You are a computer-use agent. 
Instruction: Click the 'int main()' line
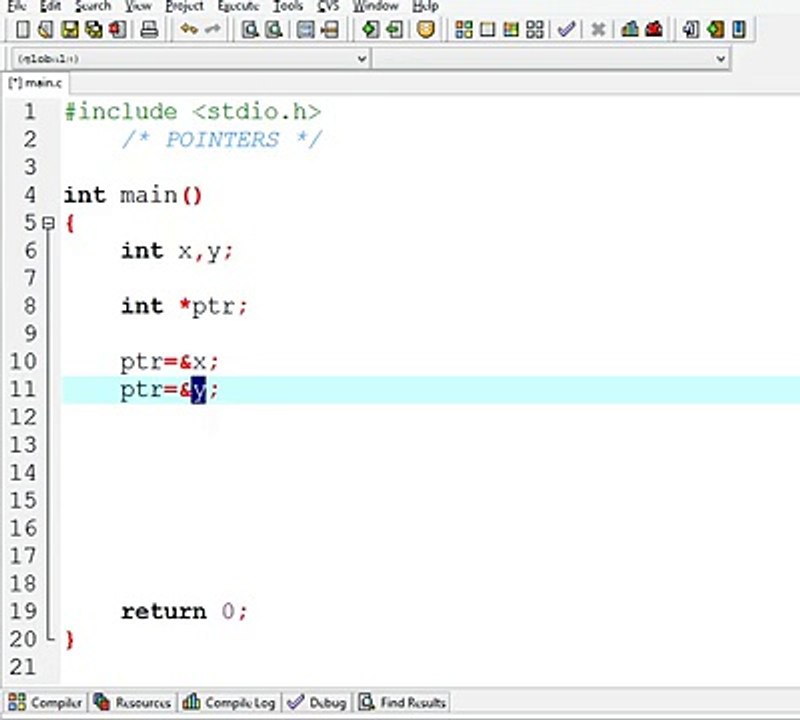point(133,195)
